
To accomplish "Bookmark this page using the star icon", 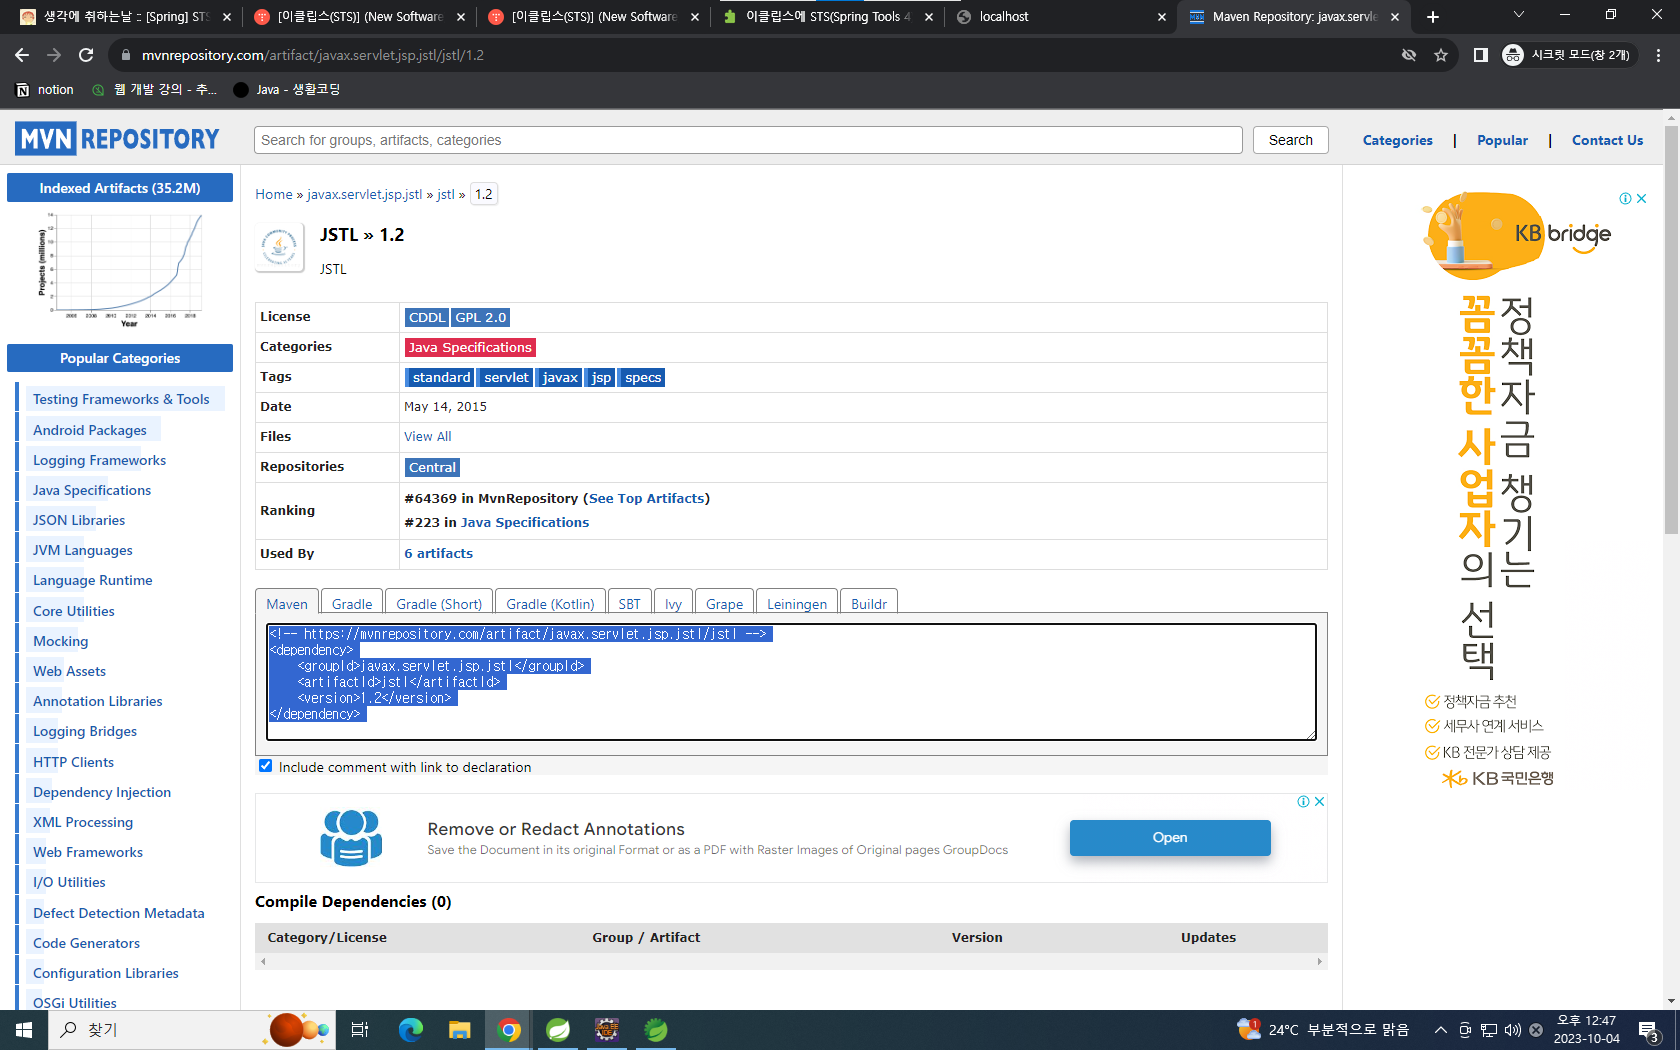I will point(1441,55).
